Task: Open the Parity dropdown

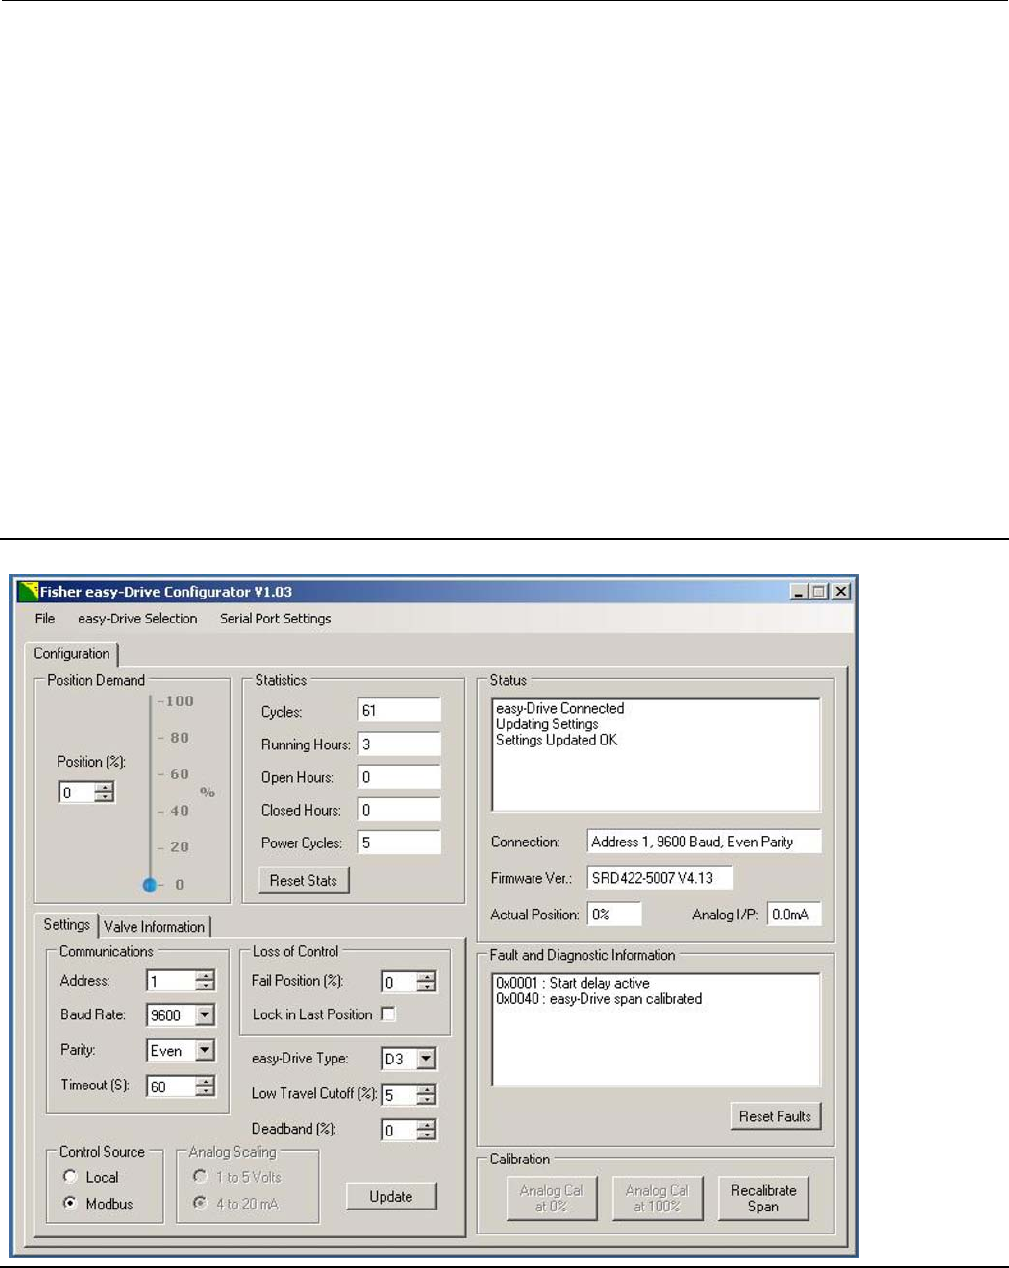Action: (x=205, y=1051)
